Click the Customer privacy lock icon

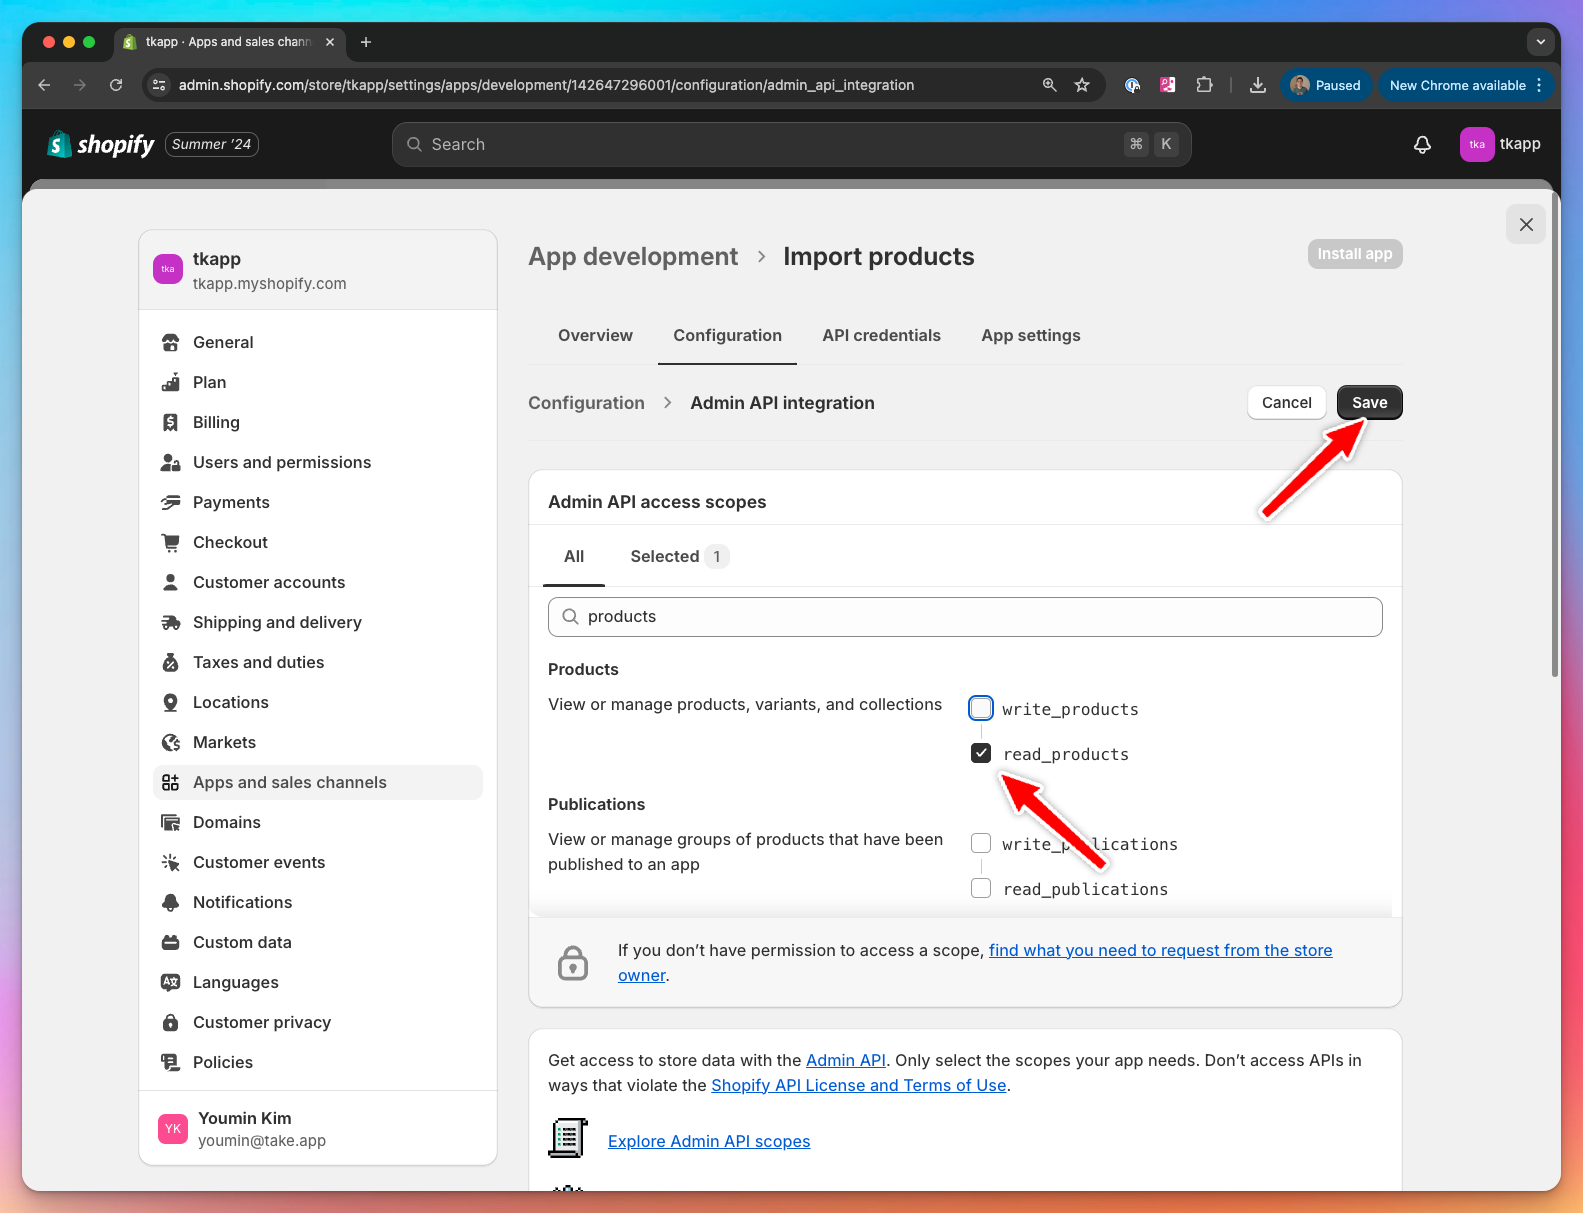pyautogui.click(x=171, y=1022)
